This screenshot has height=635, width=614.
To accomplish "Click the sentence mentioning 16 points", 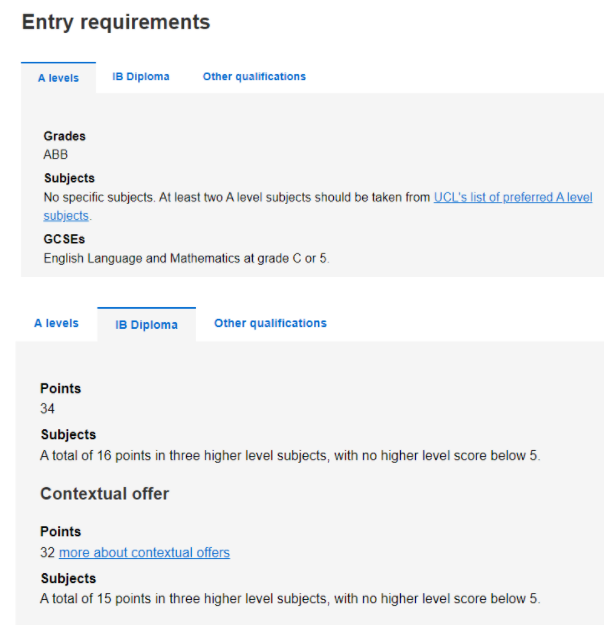I will (x=290, y=456).
